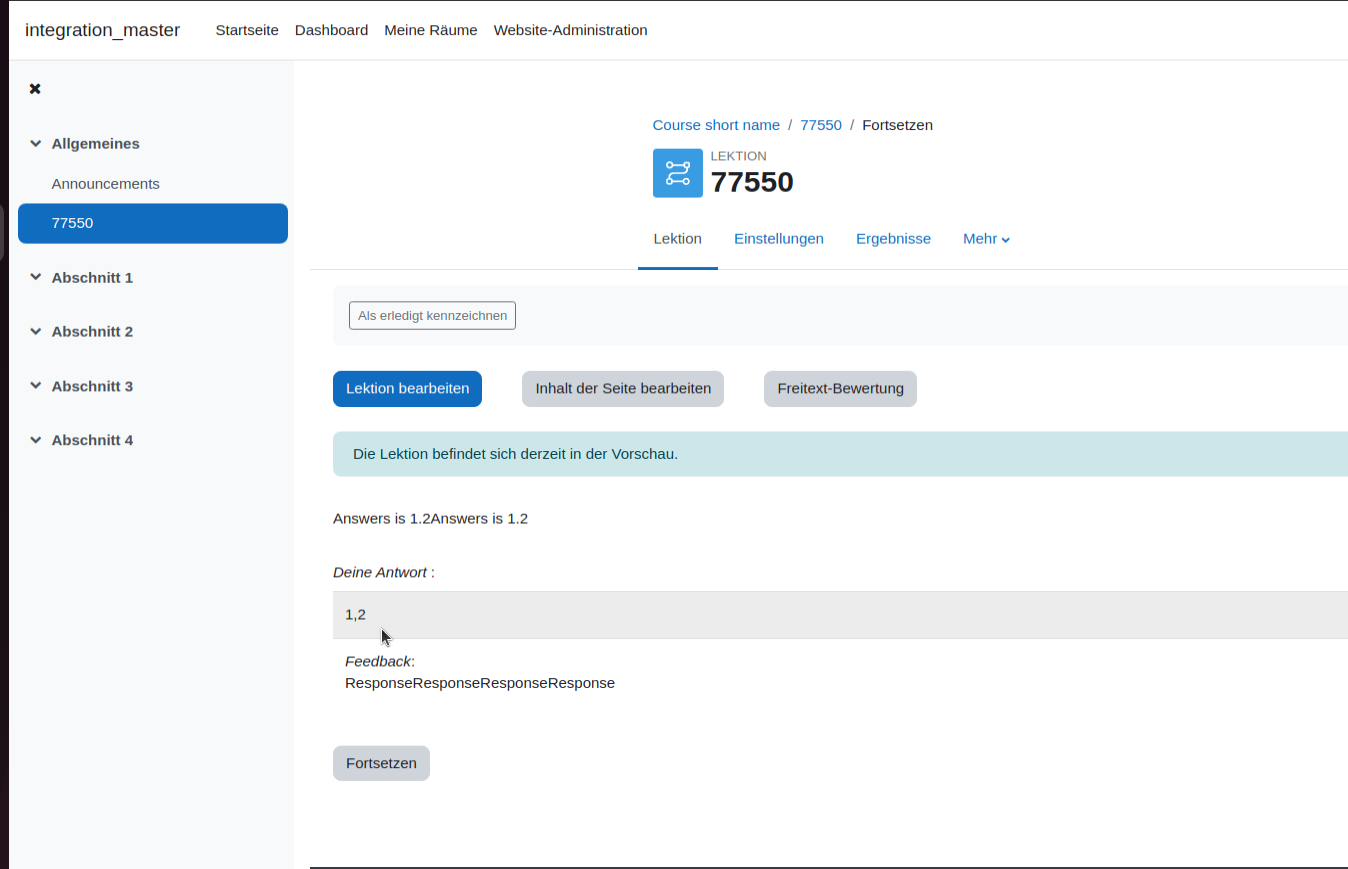This screenshot has height=869, width=1348.
Task: Click the submitted answer '1,2' row
Action: [x=840, y=615]
